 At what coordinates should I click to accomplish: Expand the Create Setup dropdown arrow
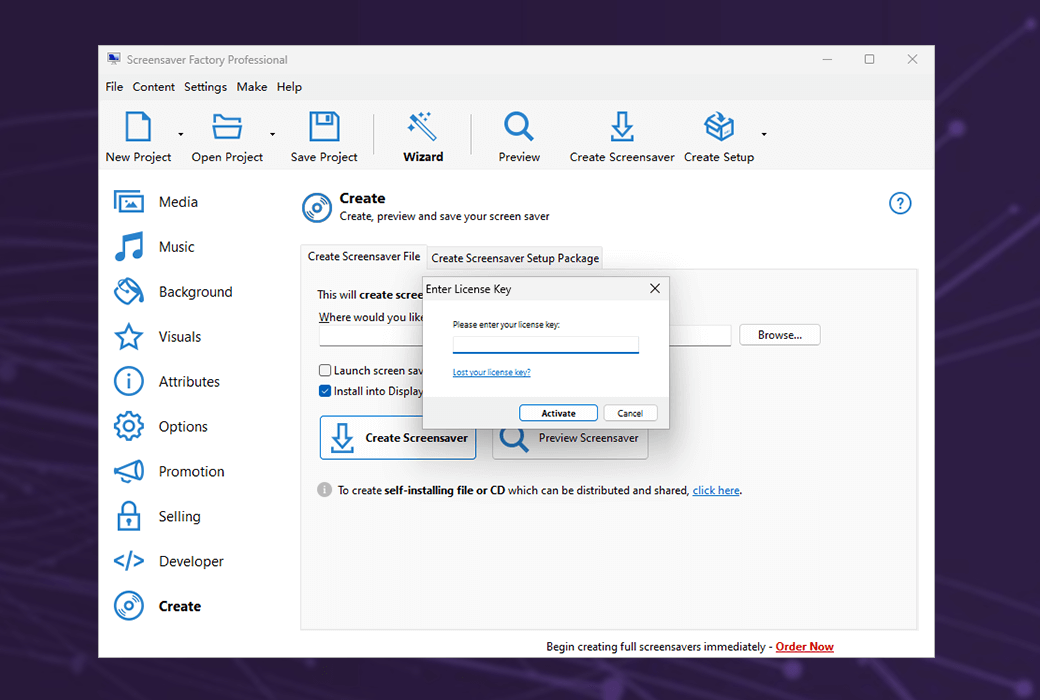pyautogui.click(x=764, y=134)
